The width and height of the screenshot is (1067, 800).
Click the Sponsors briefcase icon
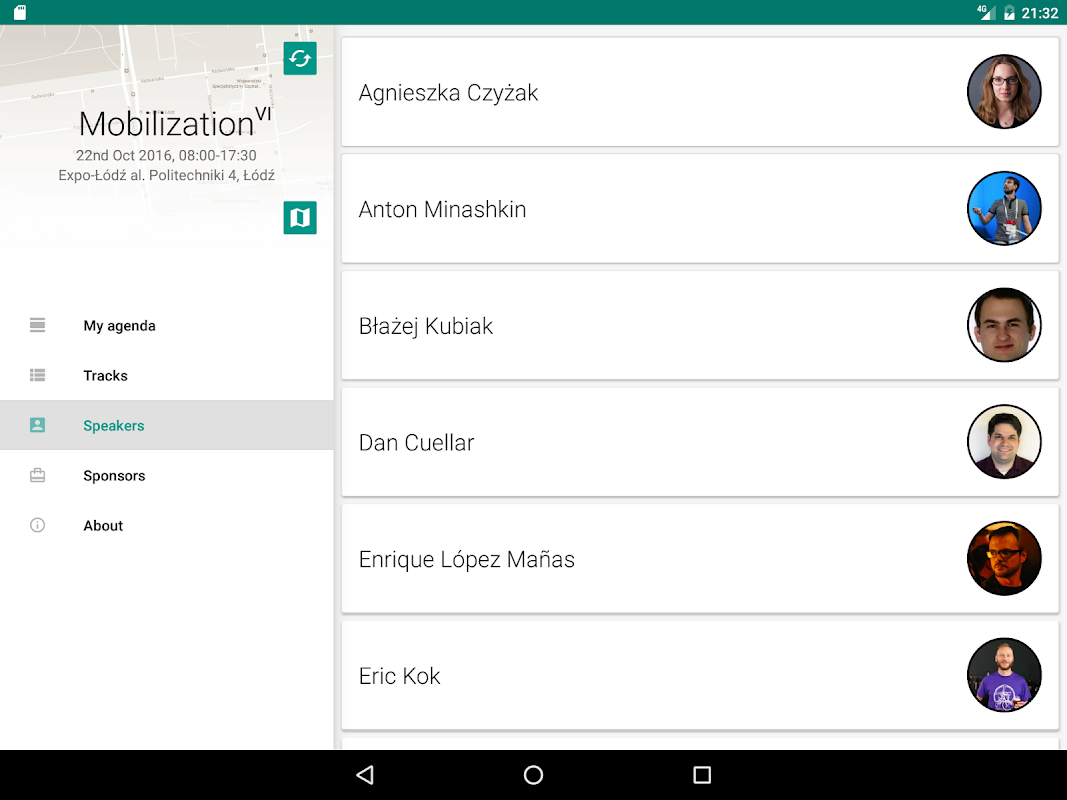click(38, 475)
